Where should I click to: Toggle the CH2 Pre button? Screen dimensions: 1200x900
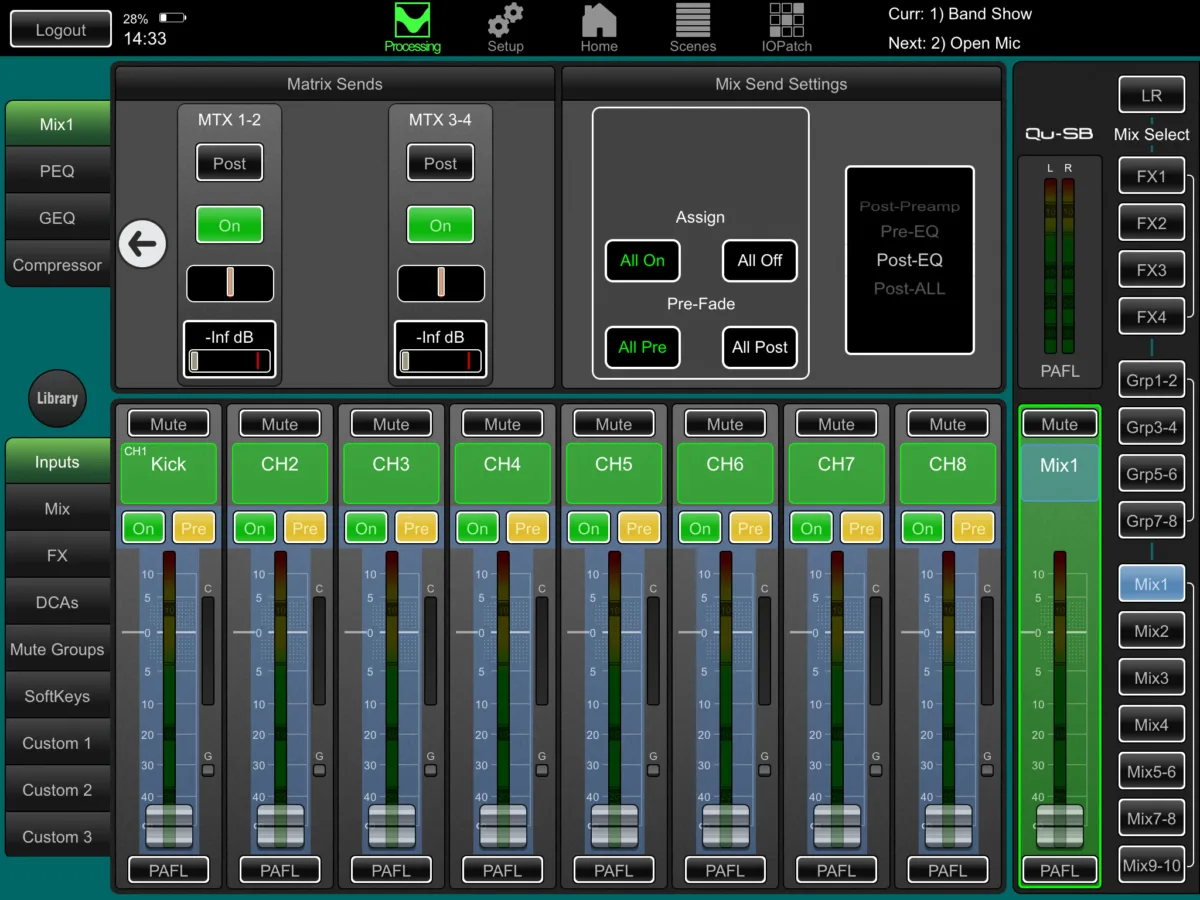pyautogui.click(x=305, y=528)
